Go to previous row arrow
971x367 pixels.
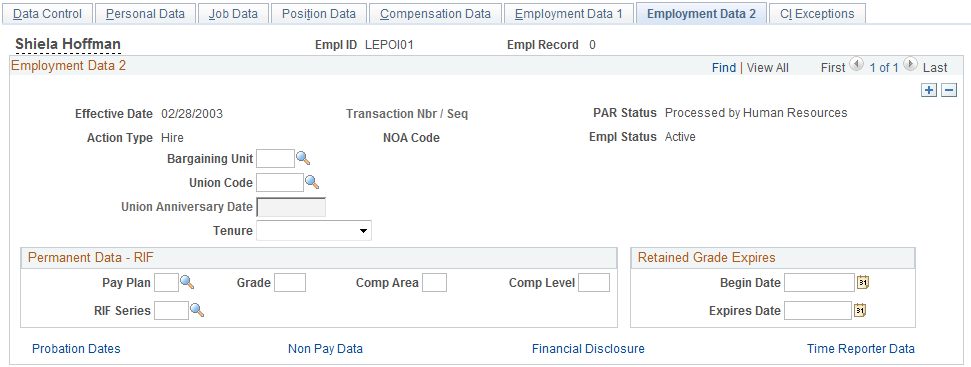(x=856, y=64)
